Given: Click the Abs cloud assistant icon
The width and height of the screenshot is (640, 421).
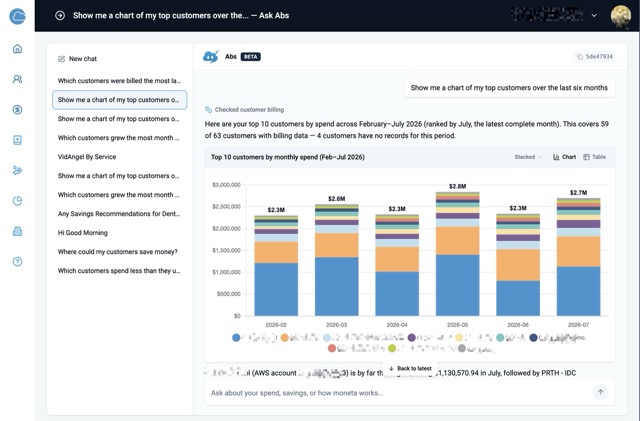Looking at the screenshot, I should [x=211, y=57].
